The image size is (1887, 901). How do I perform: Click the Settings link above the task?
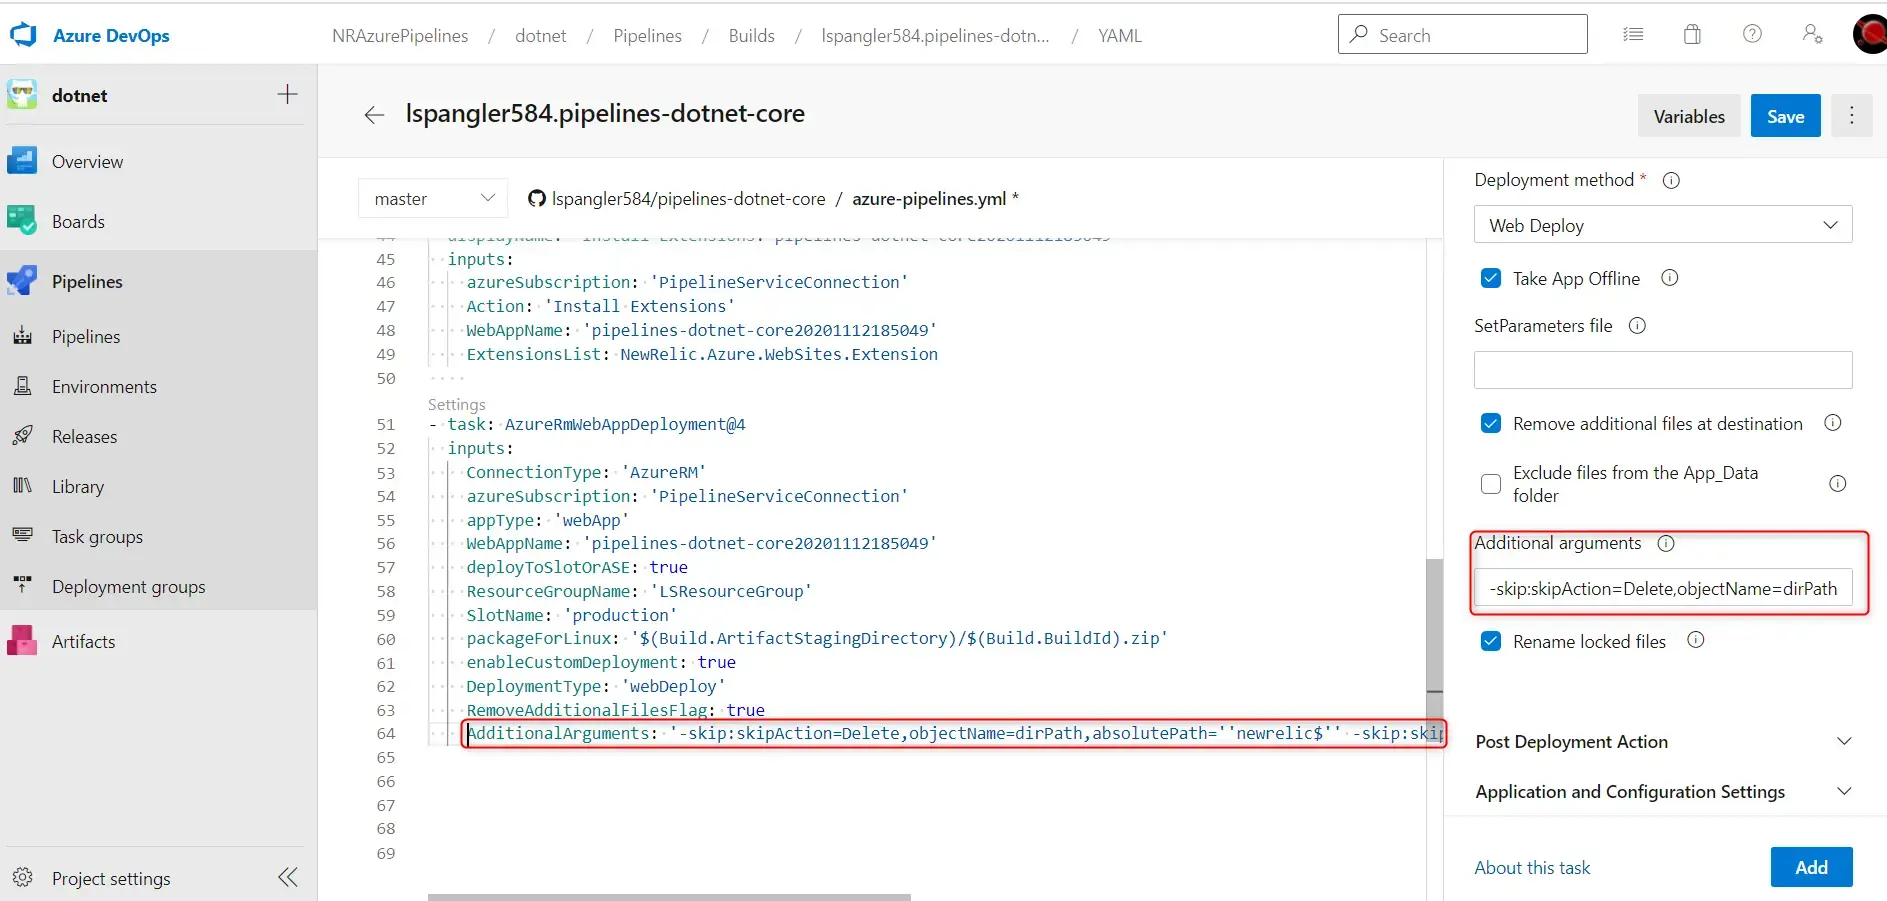coord(456,404)
